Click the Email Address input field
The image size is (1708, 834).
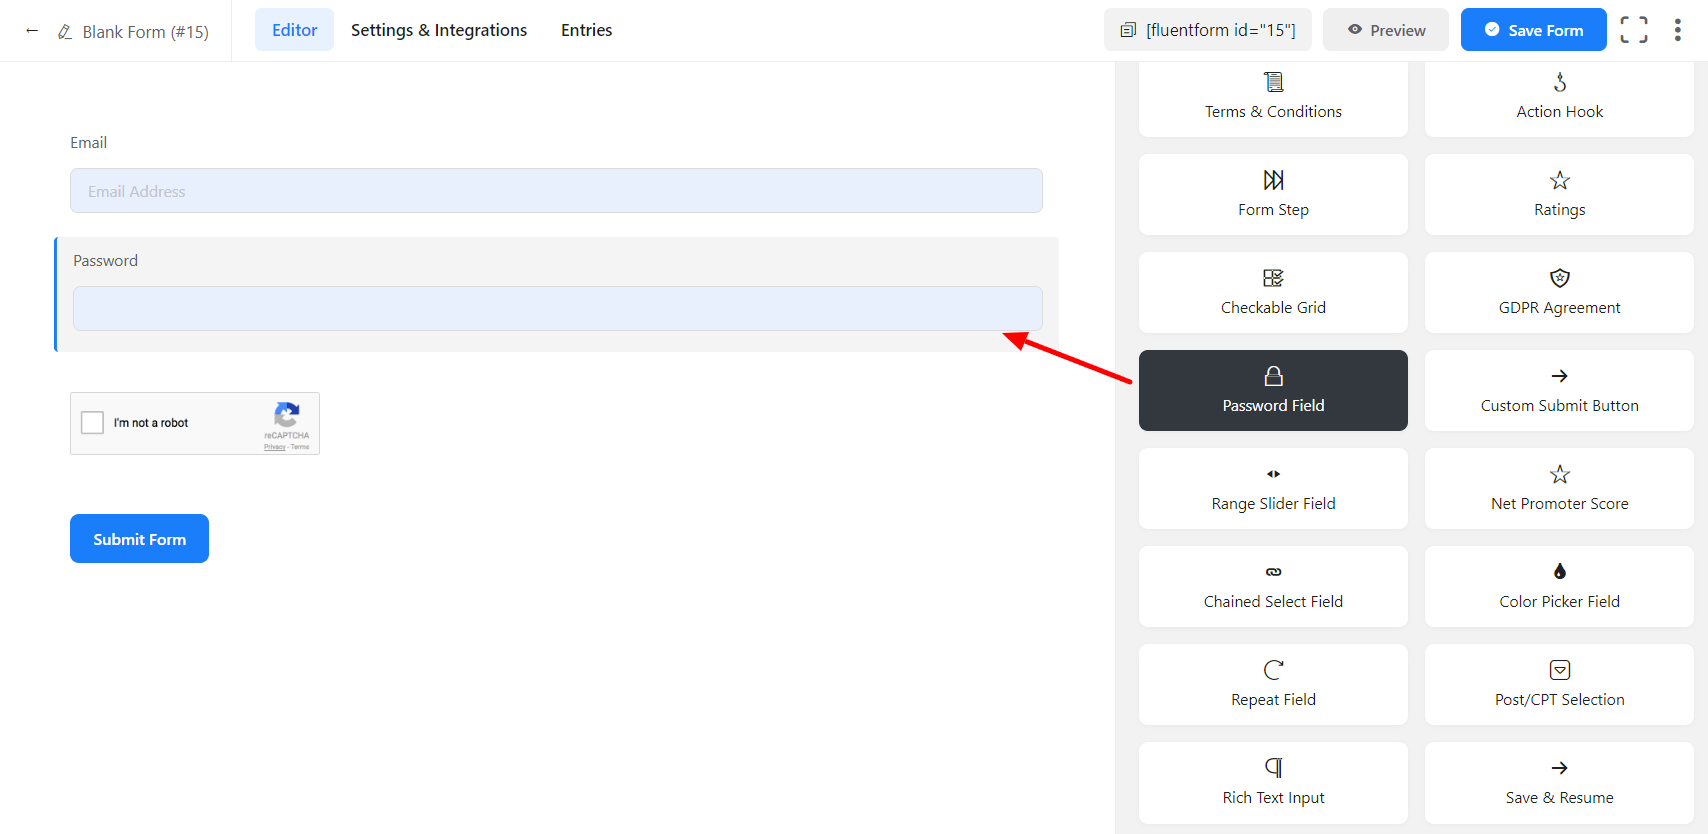556,191
